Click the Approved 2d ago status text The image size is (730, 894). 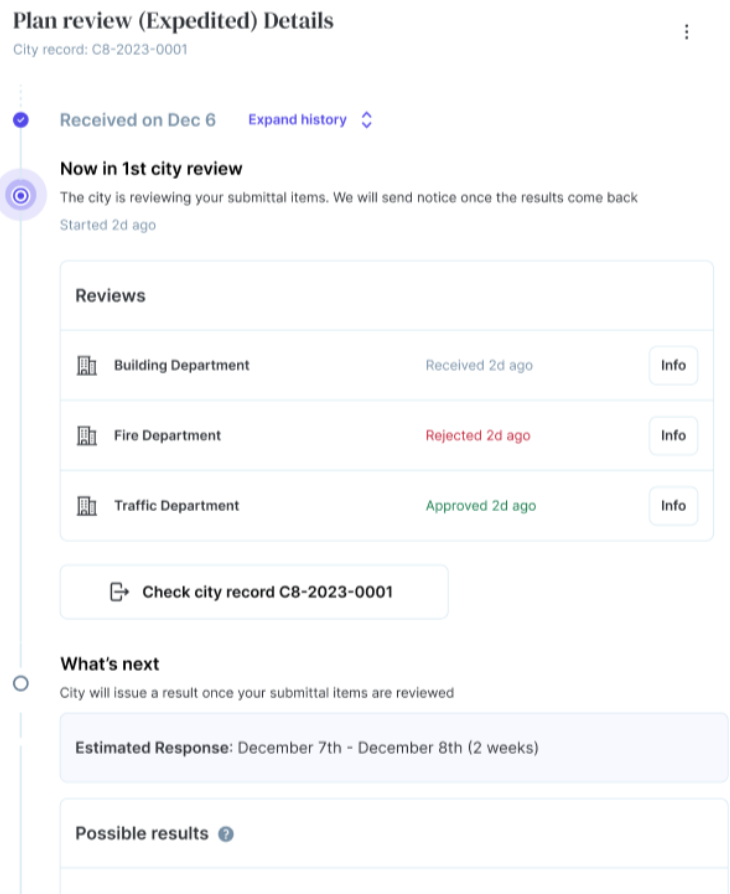[480, 505]
